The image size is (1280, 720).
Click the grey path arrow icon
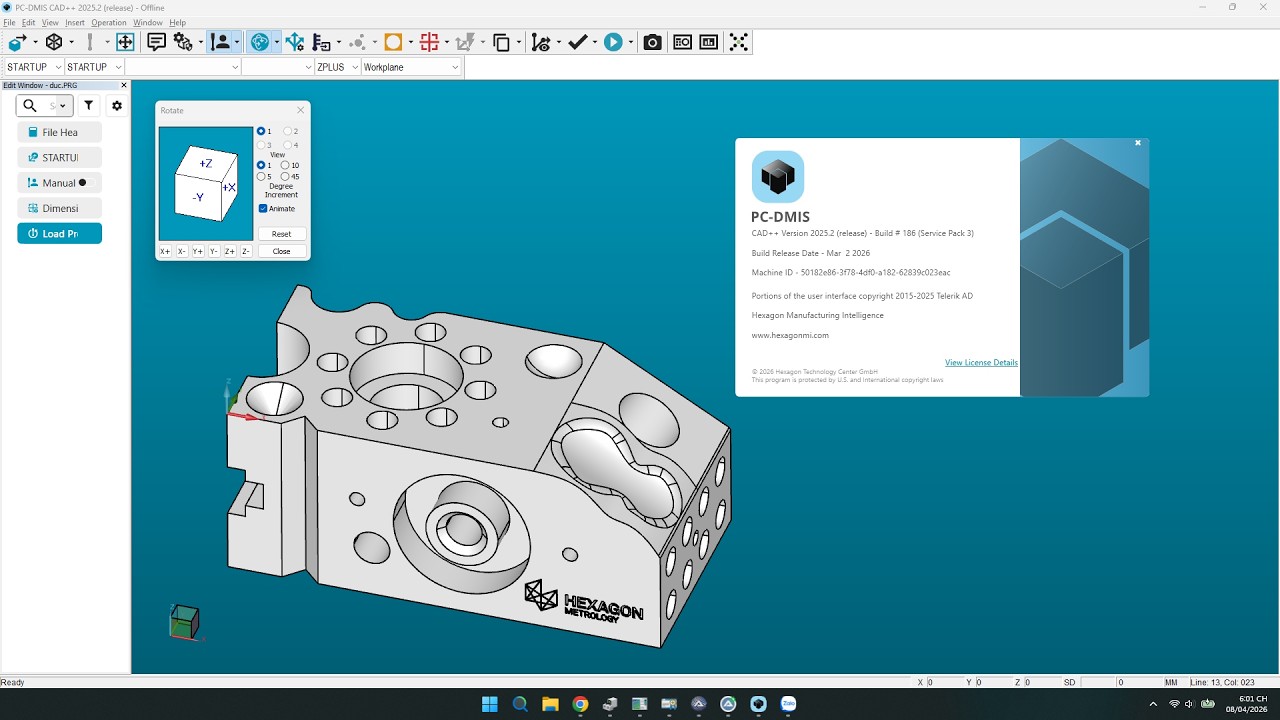tap(465, 42)
